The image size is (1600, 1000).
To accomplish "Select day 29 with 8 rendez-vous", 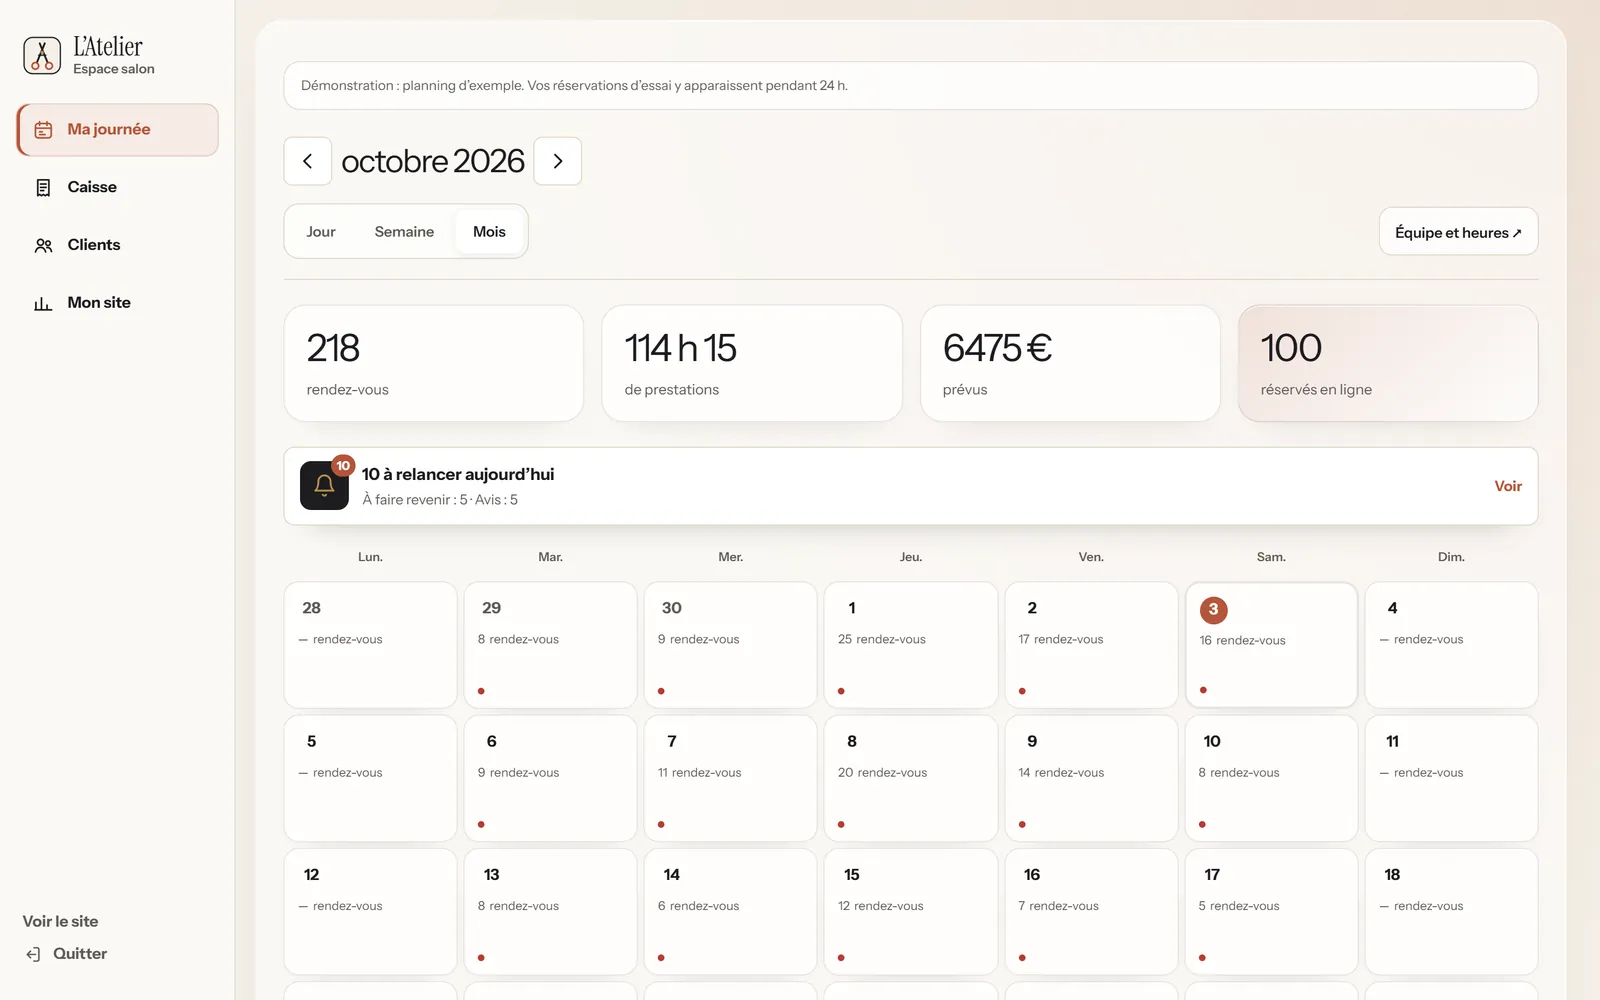I will tap(550, 645).
